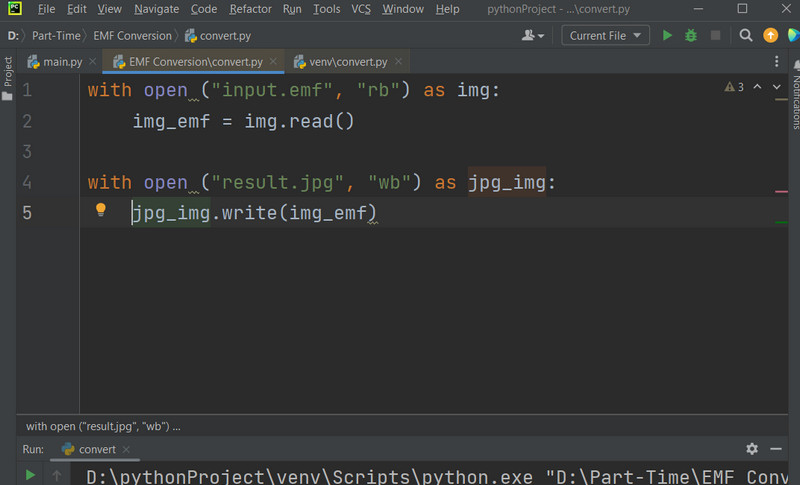Click the yellow lightbulb quick-fix icon
The width and height of the screenshot is (800, 485).
point(101,210)
